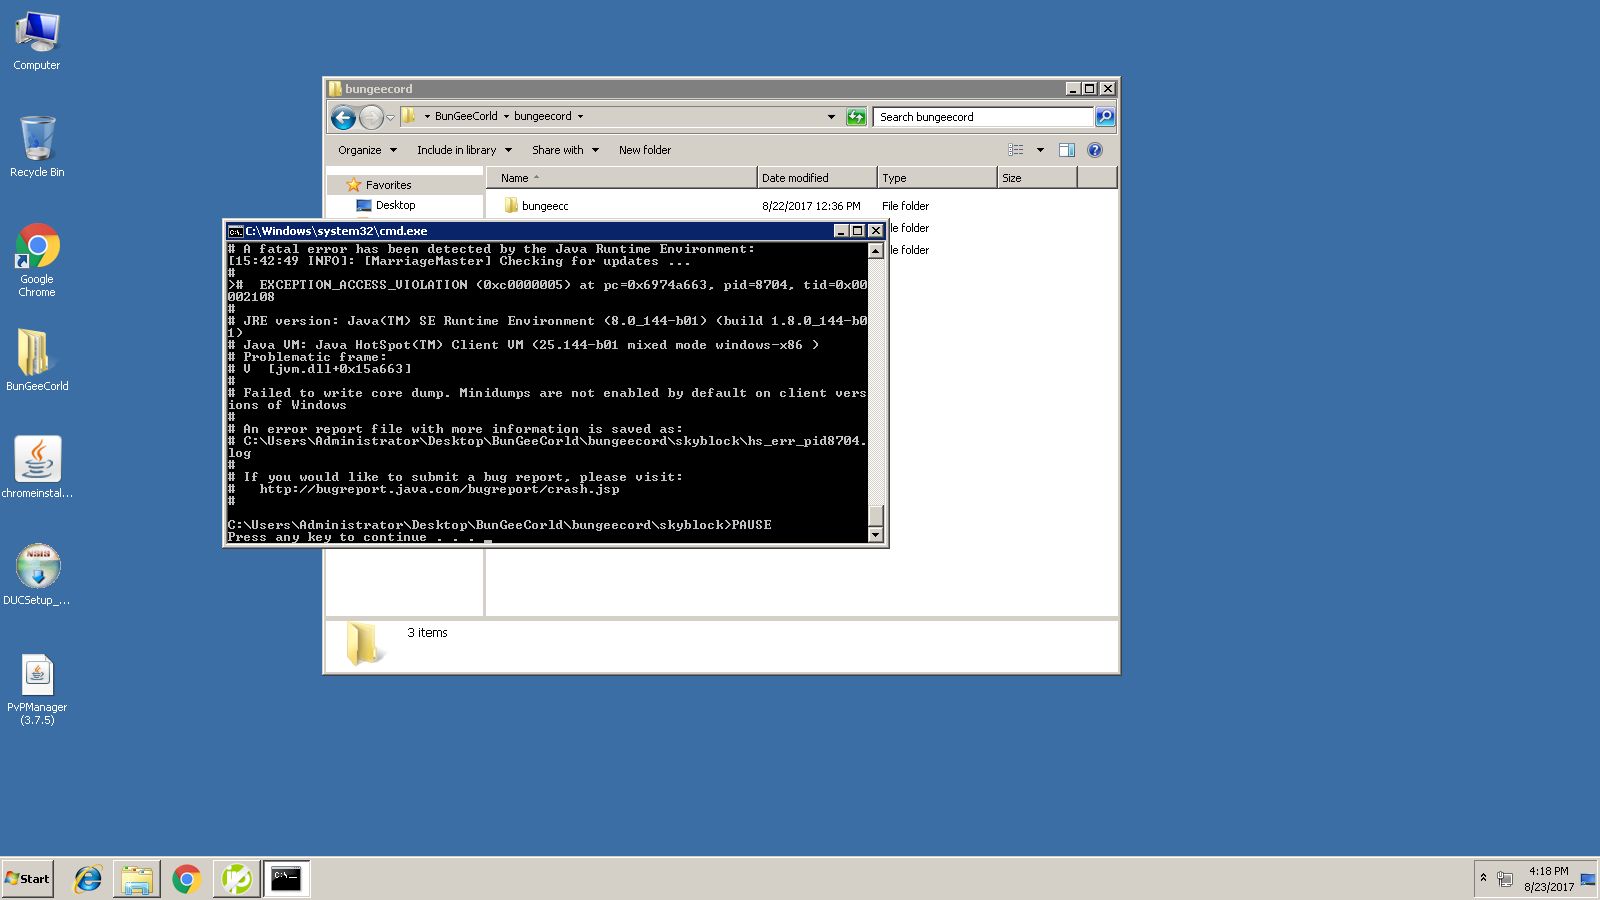Click the Explorer Back navigation arrow

(343, 118)
